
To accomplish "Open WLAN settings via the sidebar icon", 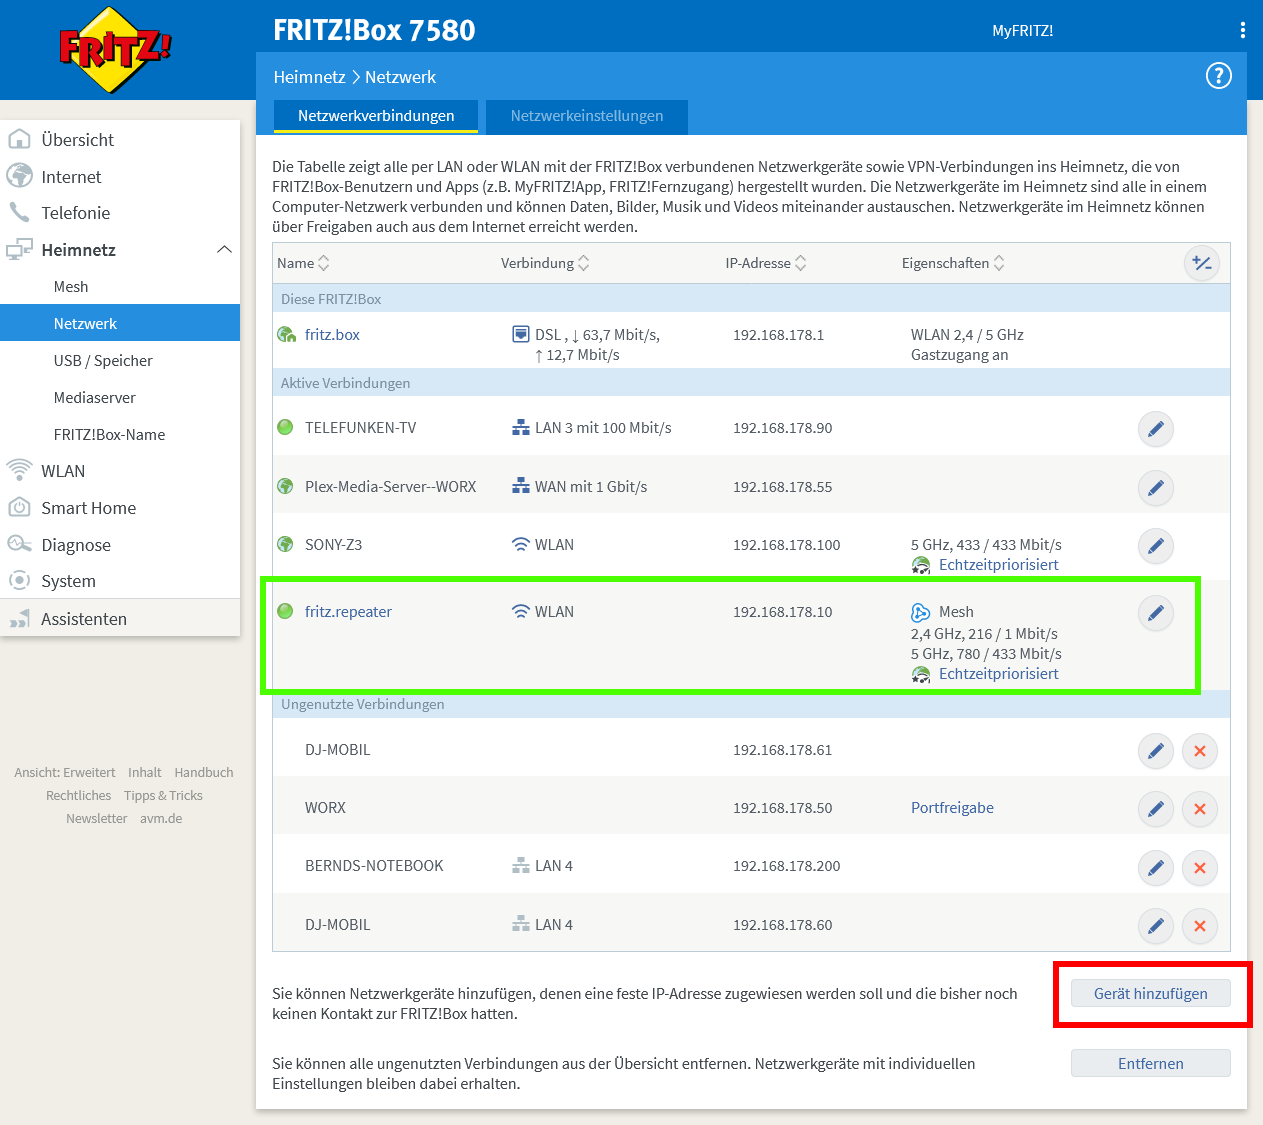I will (19, 470).
